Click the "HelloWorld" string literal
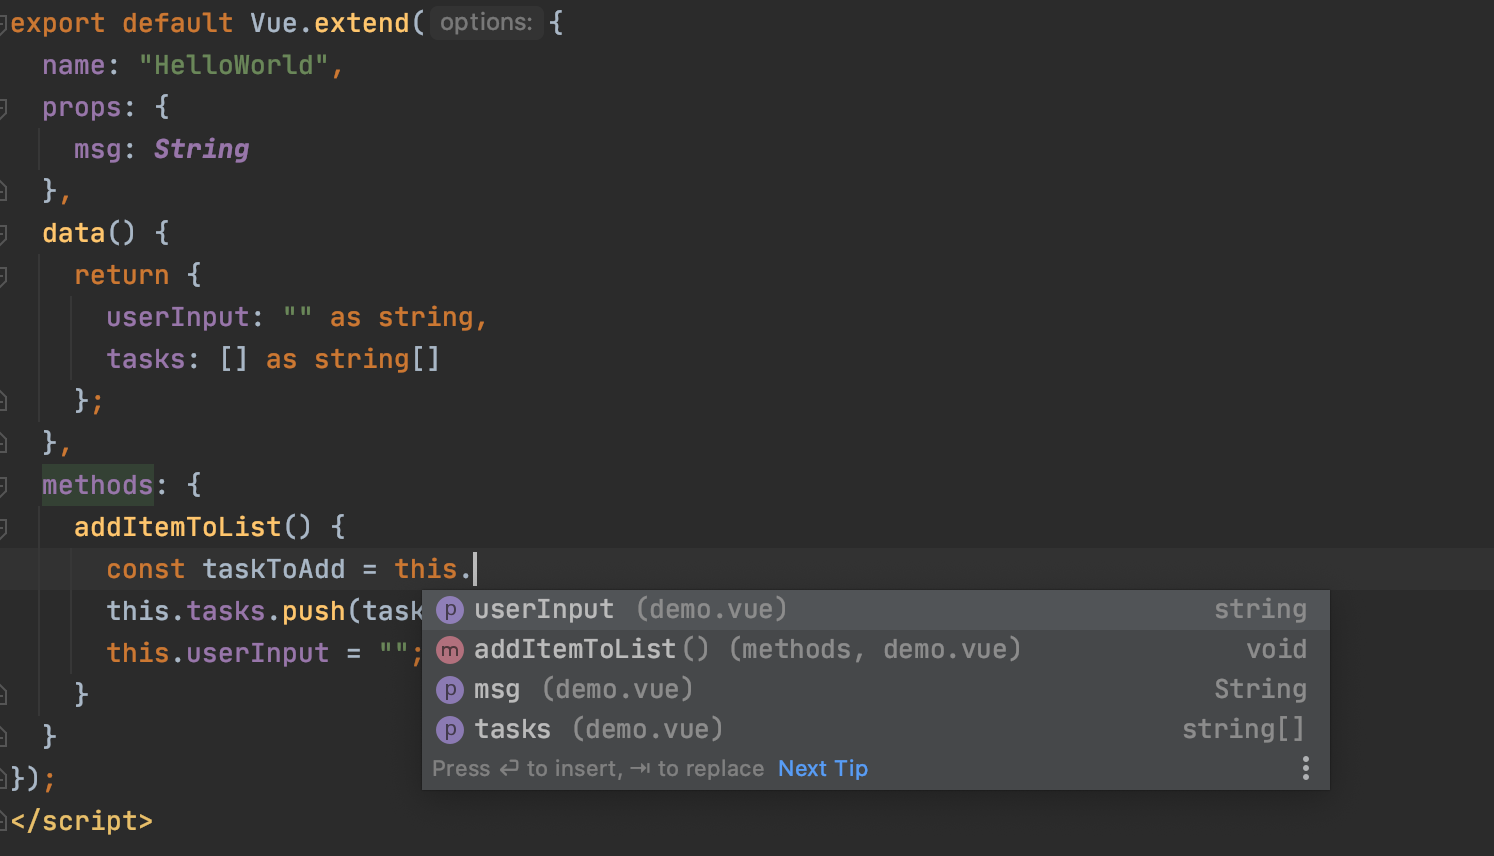This screenshot has height=856, width=1494. (234, 65)
